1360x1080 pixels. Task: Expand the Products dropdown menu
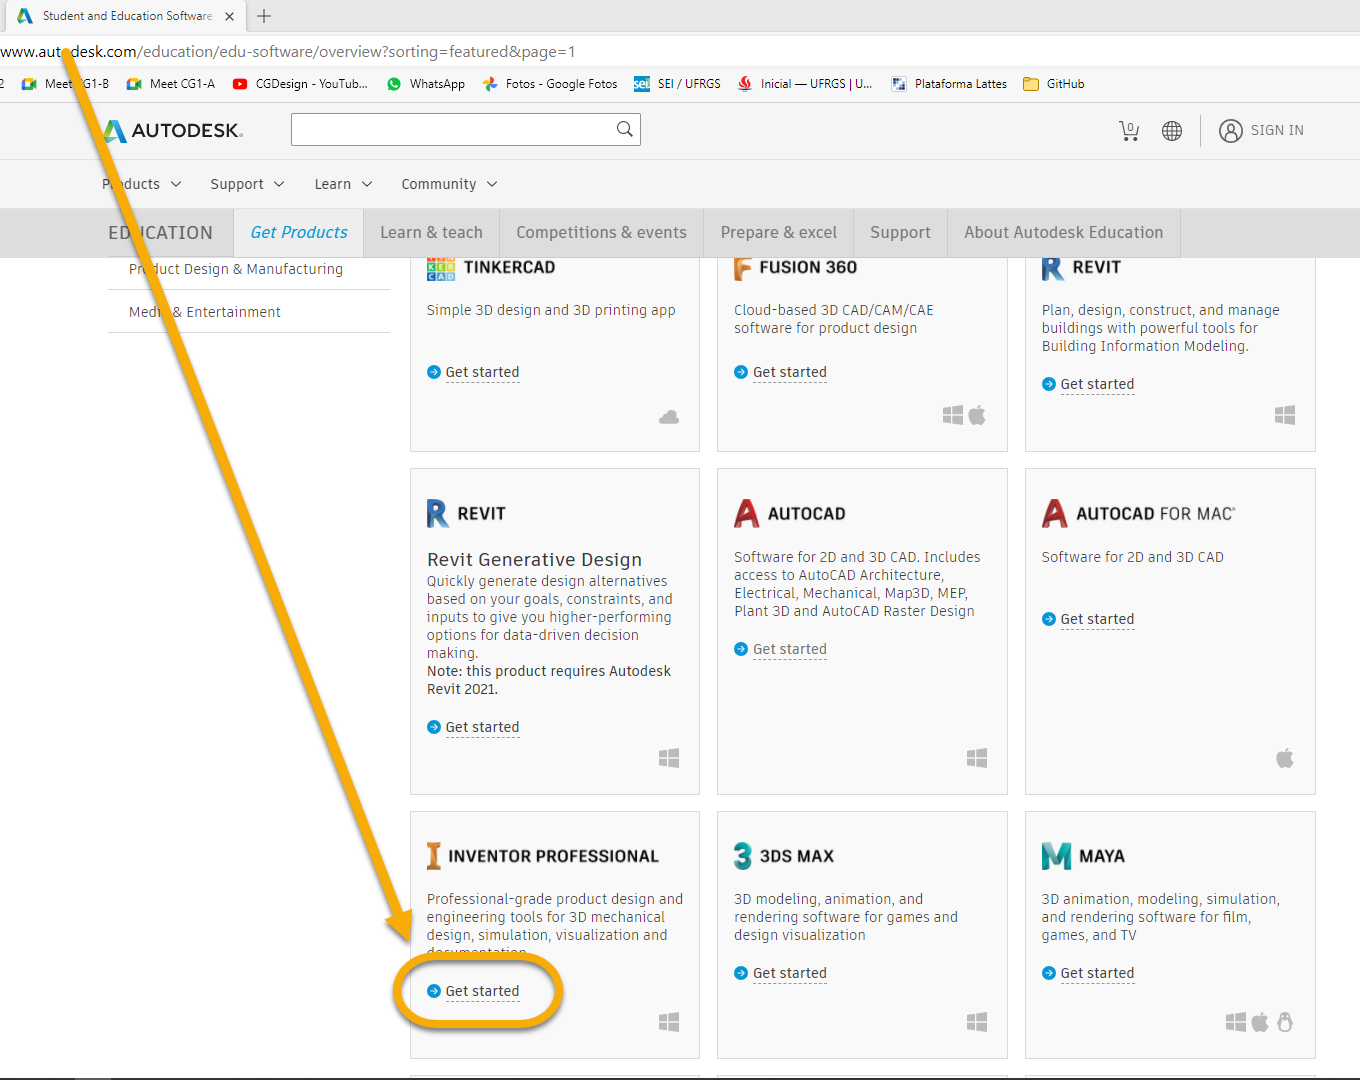tap(142, 184)
